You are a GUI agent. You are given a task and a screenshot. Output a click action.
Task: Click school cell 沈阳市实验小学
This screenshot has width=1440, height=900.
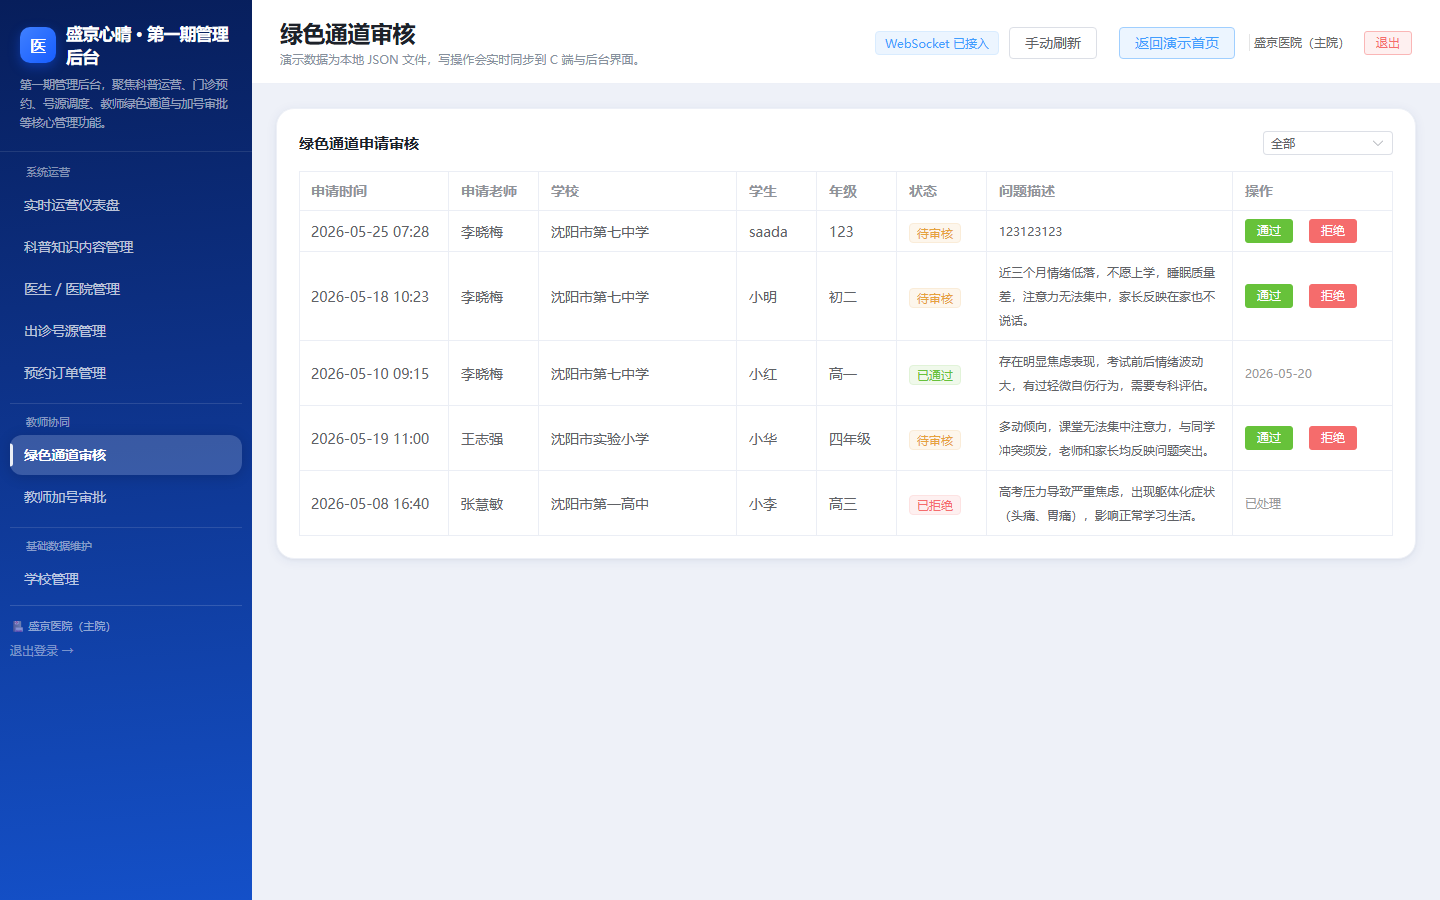click(x=600, y=439)
